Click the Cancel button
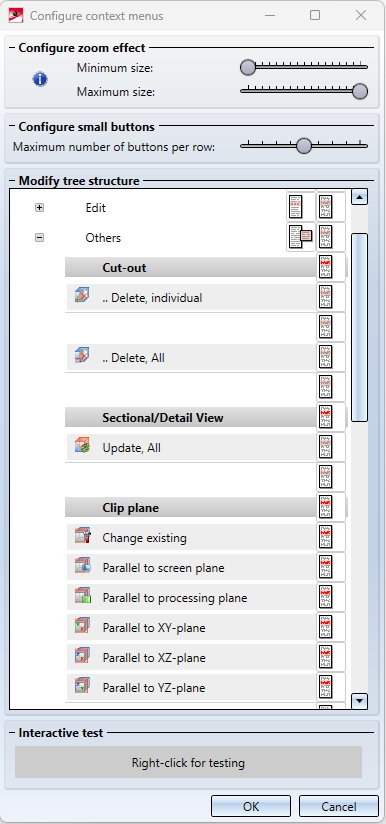Screen dimensions: 386x824 (x=339, y=807)
